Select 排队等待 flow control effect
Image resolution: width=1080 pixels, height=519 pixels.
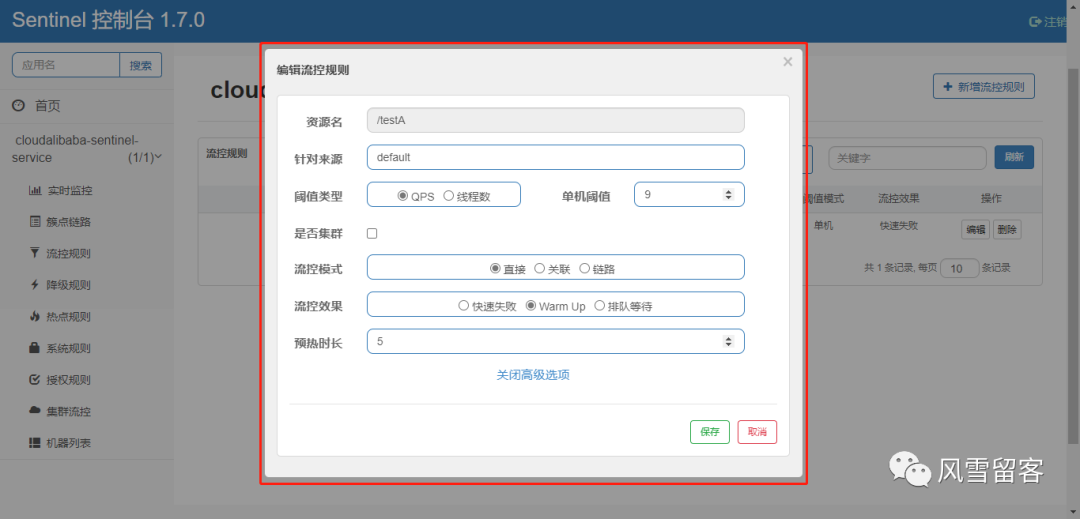click(x=599, y=306)
